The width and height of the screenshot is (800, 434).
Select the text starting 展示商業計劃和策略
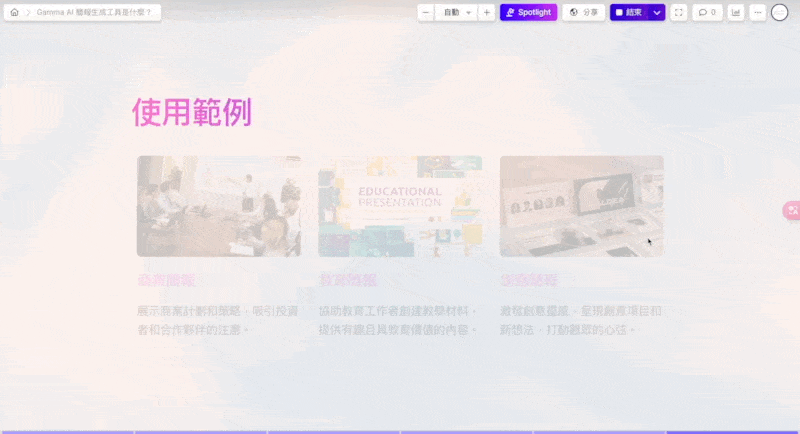[x=218, y=320]
